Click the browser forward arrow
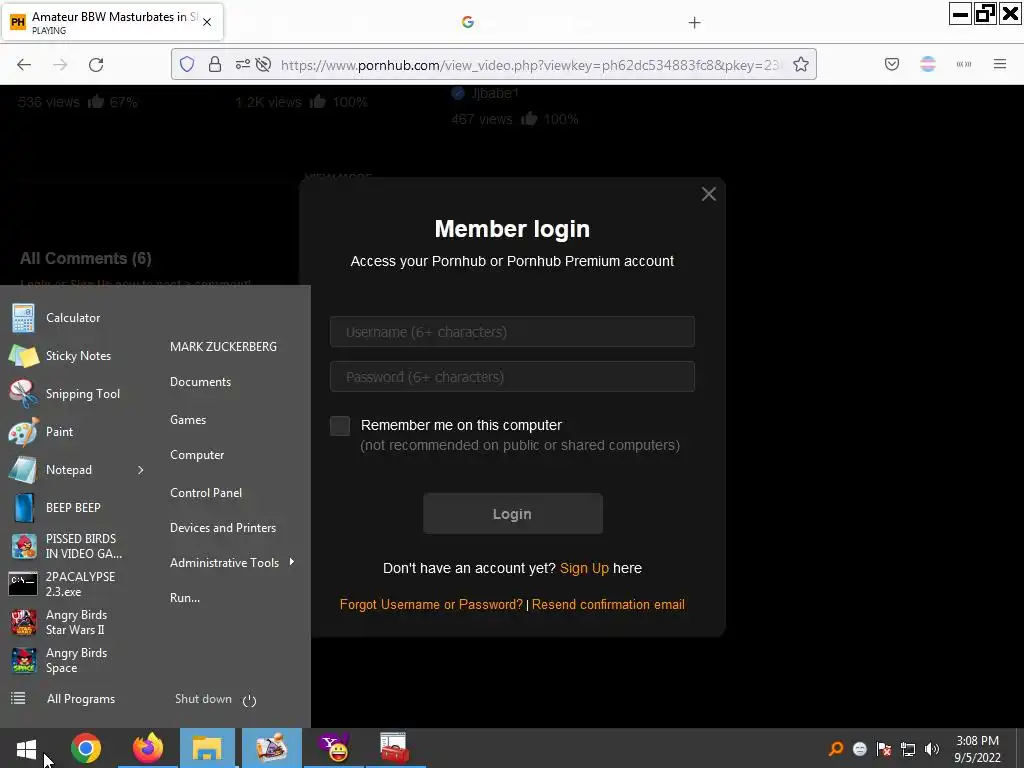The width and height of the screenshot is (1024, 768). pos(60,64)
